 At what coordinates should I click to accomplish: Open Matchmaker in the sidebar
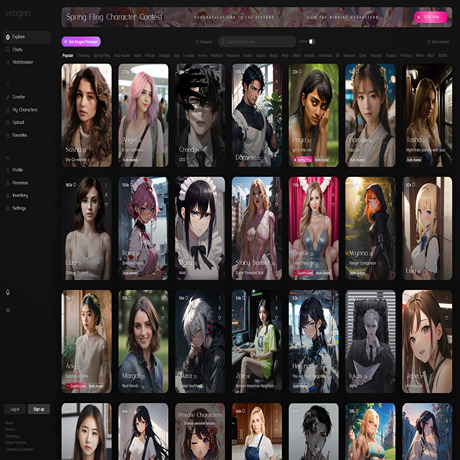click(x=22, y=62)
